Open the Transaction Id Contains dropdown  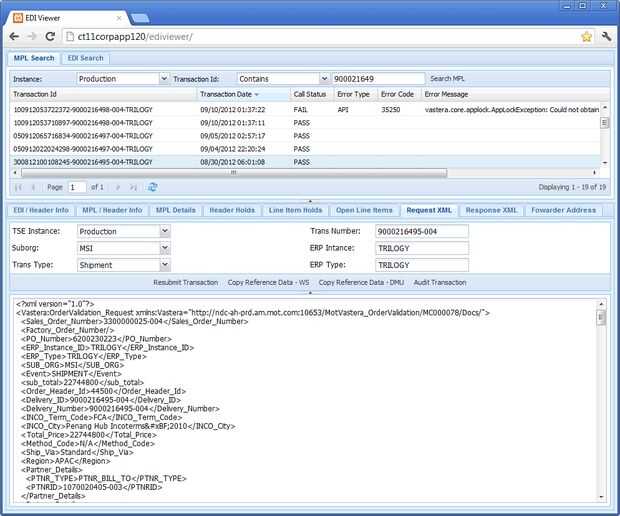coord(324,79)
